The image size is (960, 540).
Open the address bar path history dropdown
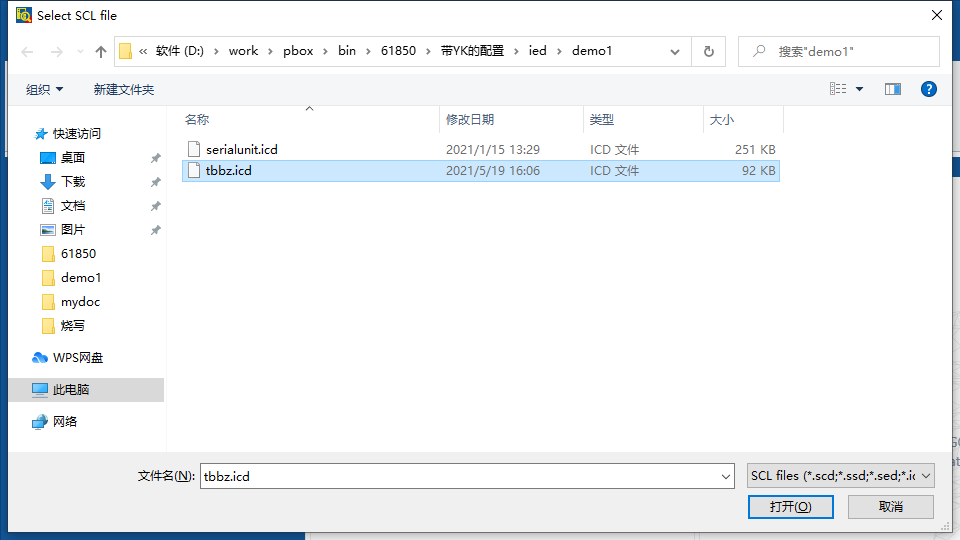point(677,52)
